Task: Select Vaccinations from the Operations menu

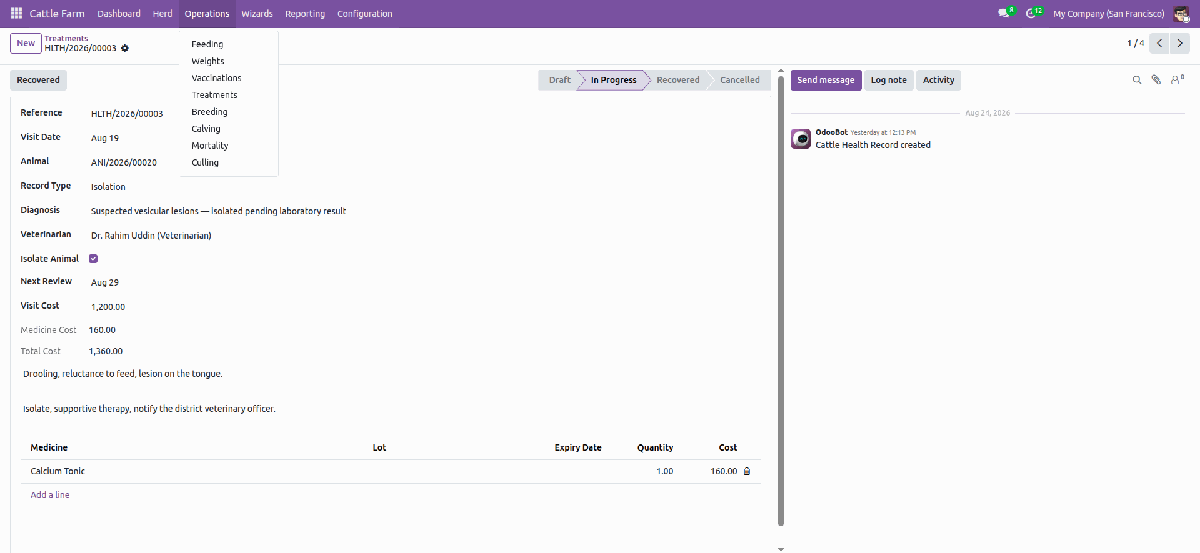Action: pyautogui.click(x=229, y=78)
